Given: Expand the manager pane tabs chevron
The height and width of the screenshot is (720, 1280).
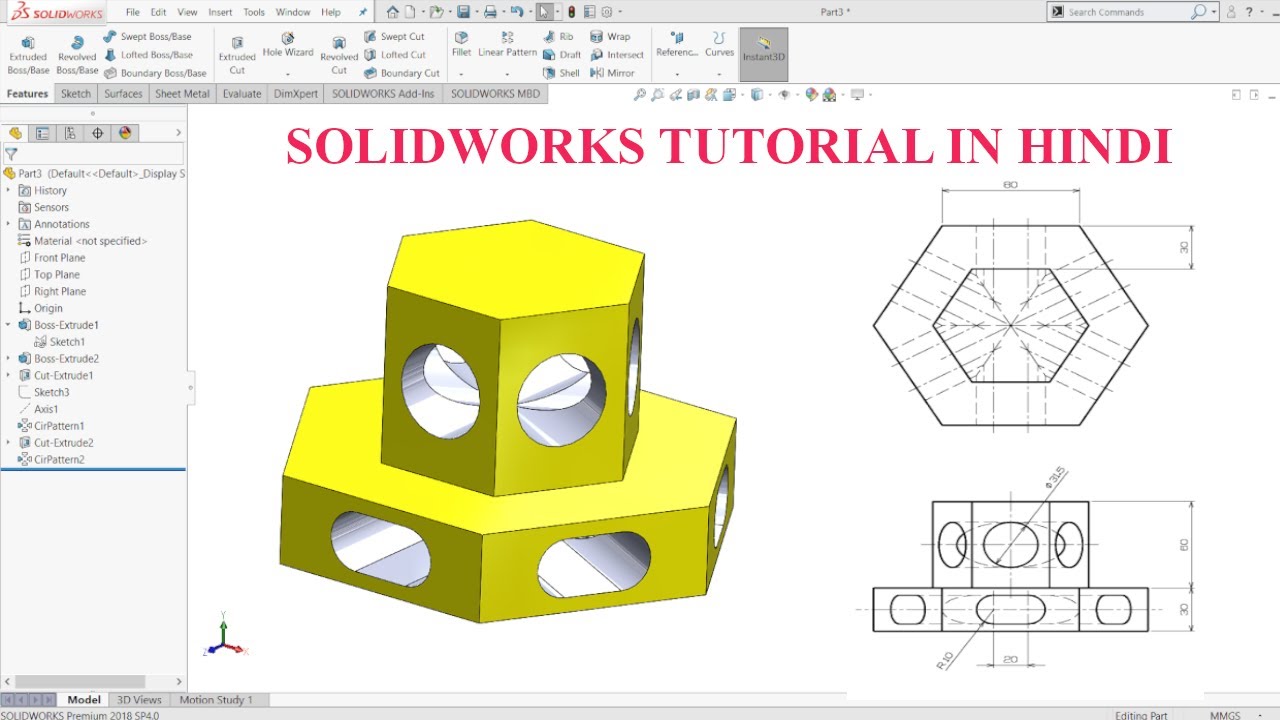Looking at the screenshot, I should pyautogui.click(x=179, y=133).
